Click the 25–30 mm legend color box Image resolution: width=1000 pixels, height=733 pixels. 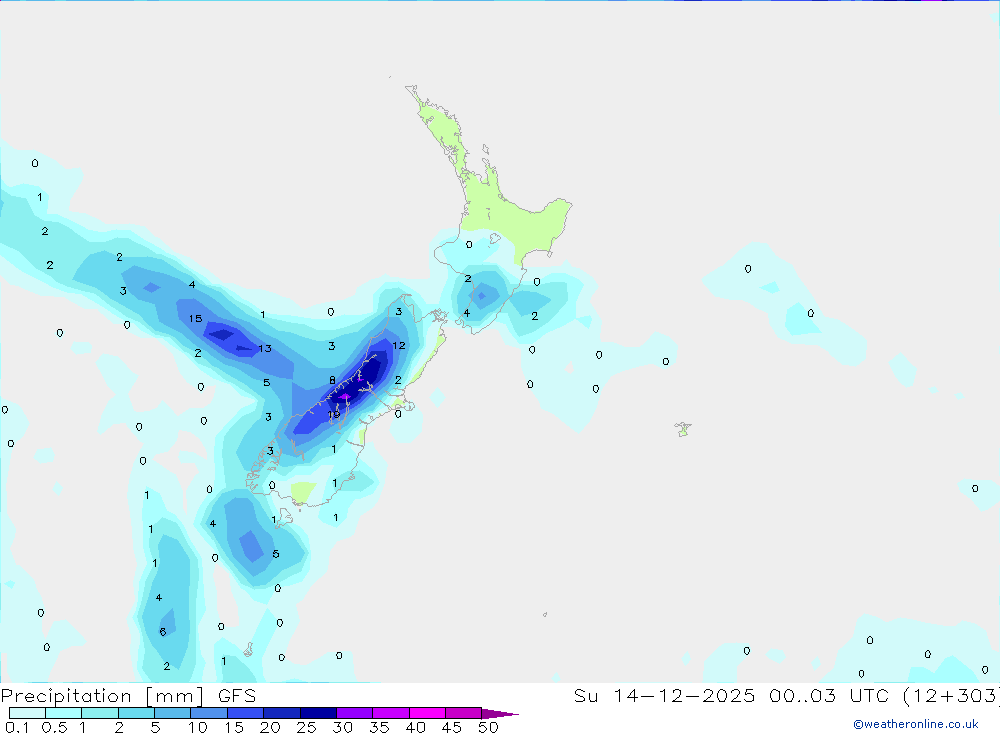[x=318, y=713]
